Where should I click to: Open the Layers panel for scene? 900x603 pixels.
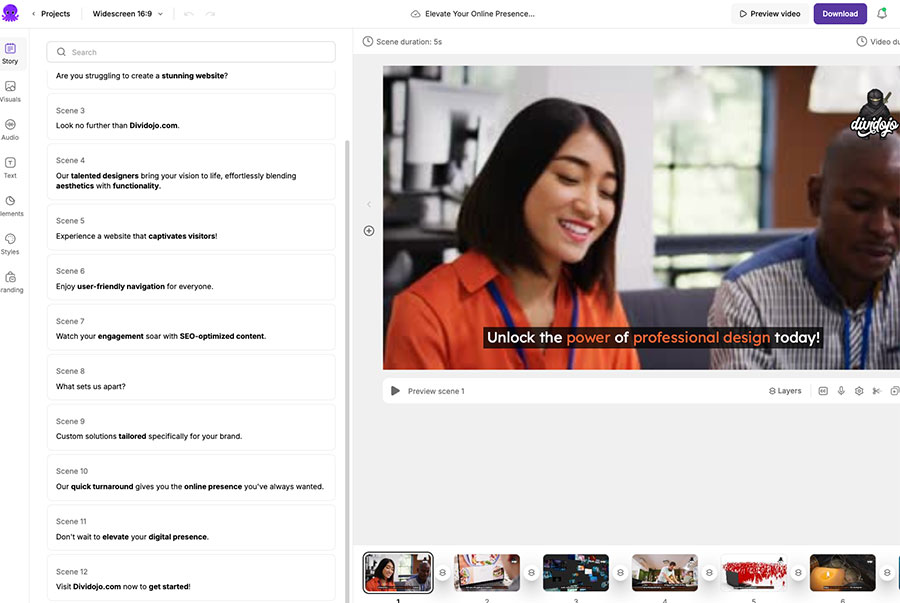785,391
